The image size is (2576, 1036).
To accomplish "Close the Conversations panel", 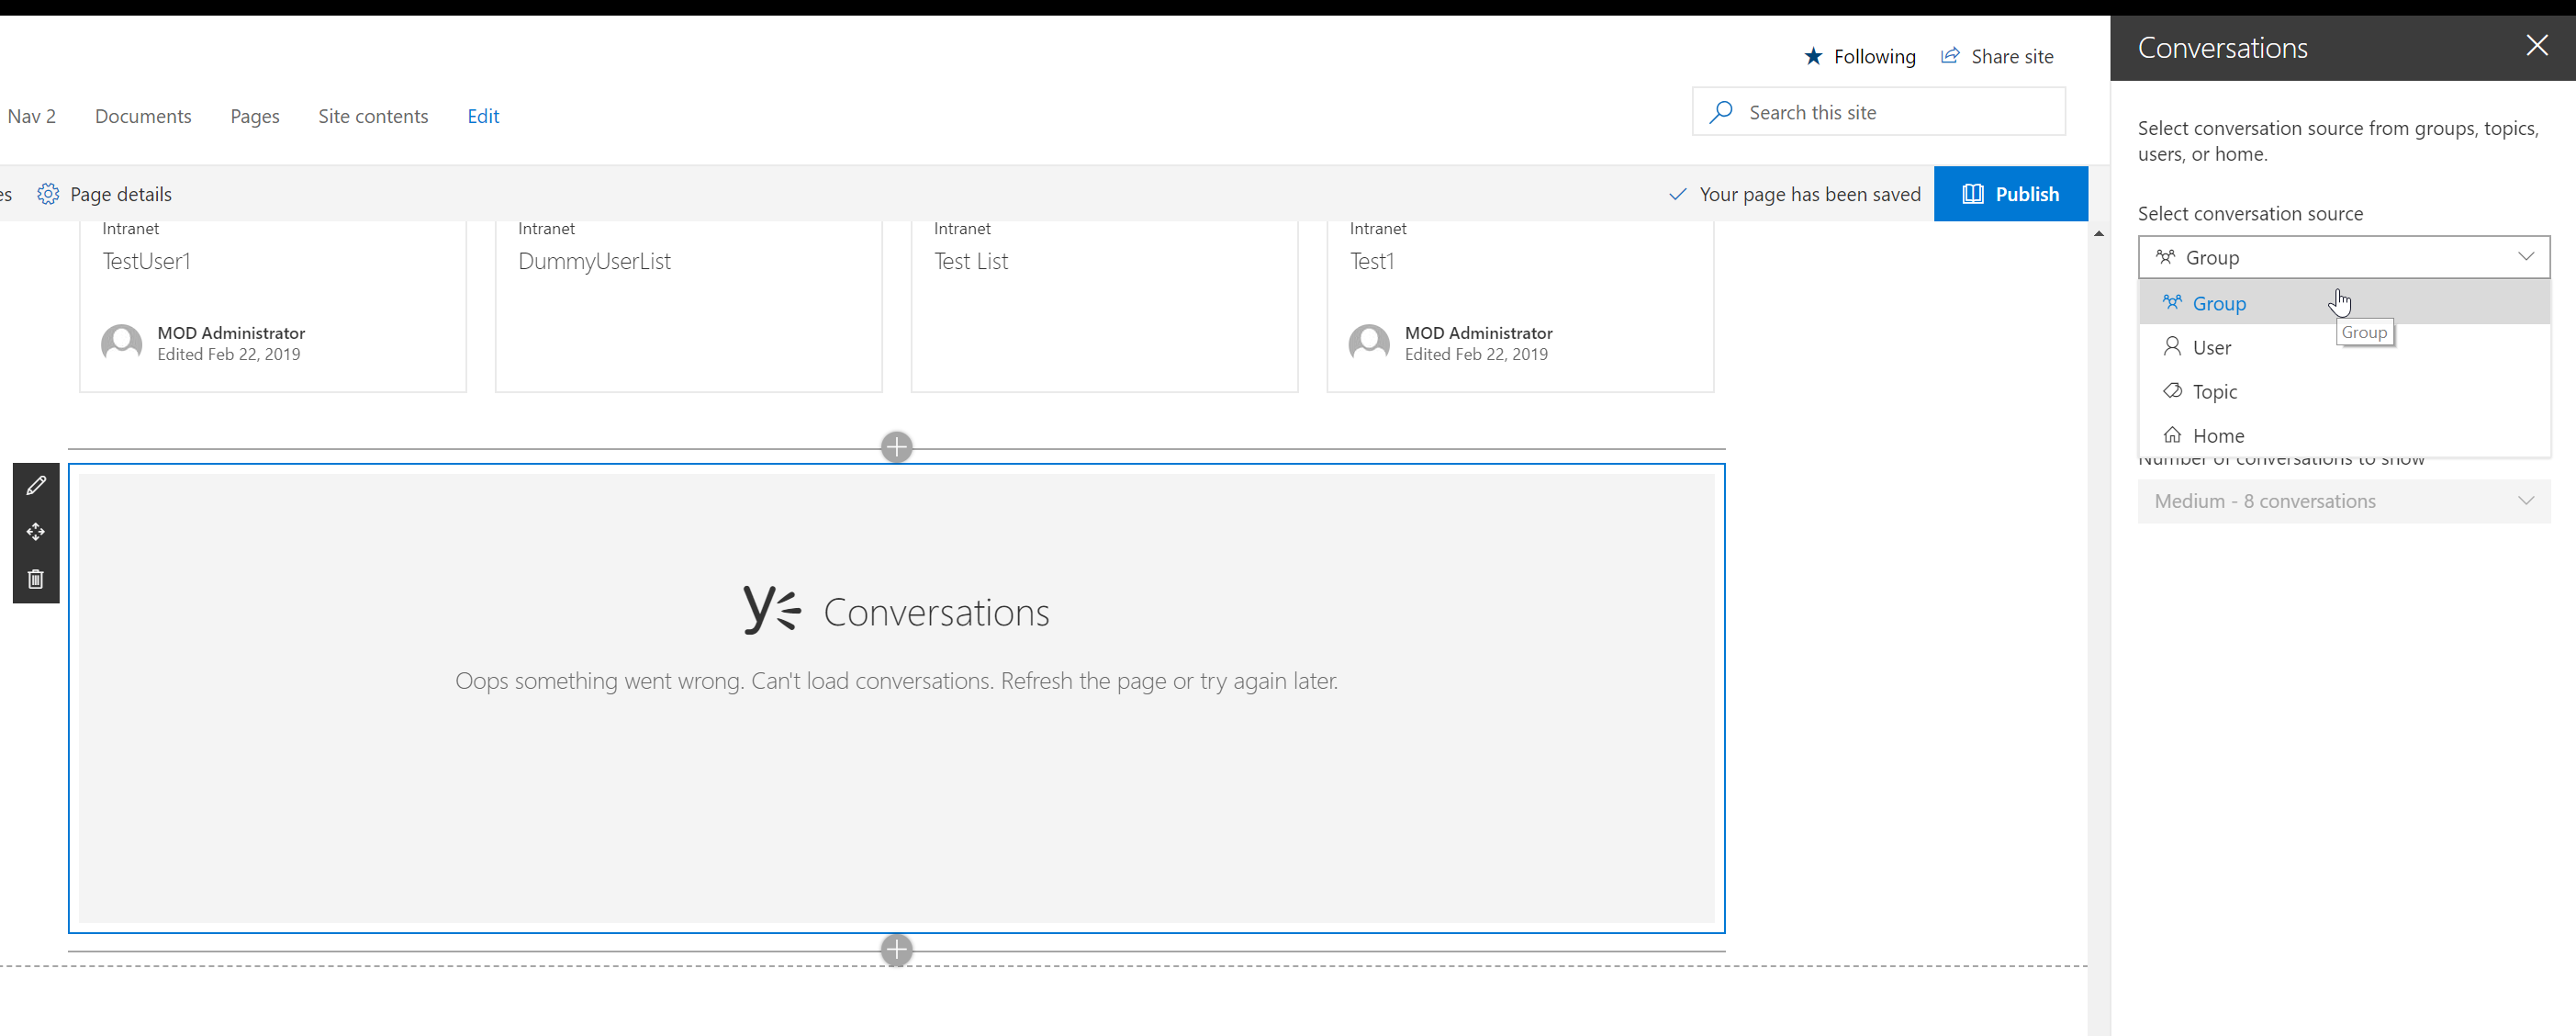I will 2538,45.
